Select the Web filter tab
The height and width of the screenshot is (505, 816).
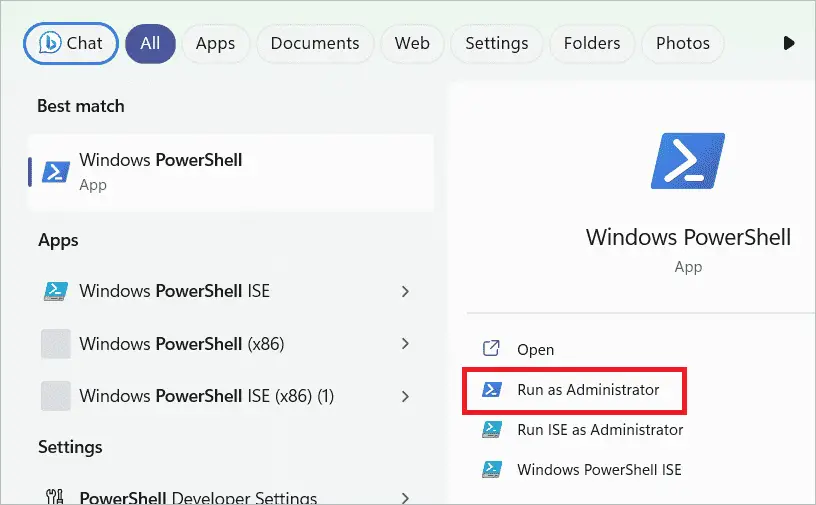pos(412,43)
